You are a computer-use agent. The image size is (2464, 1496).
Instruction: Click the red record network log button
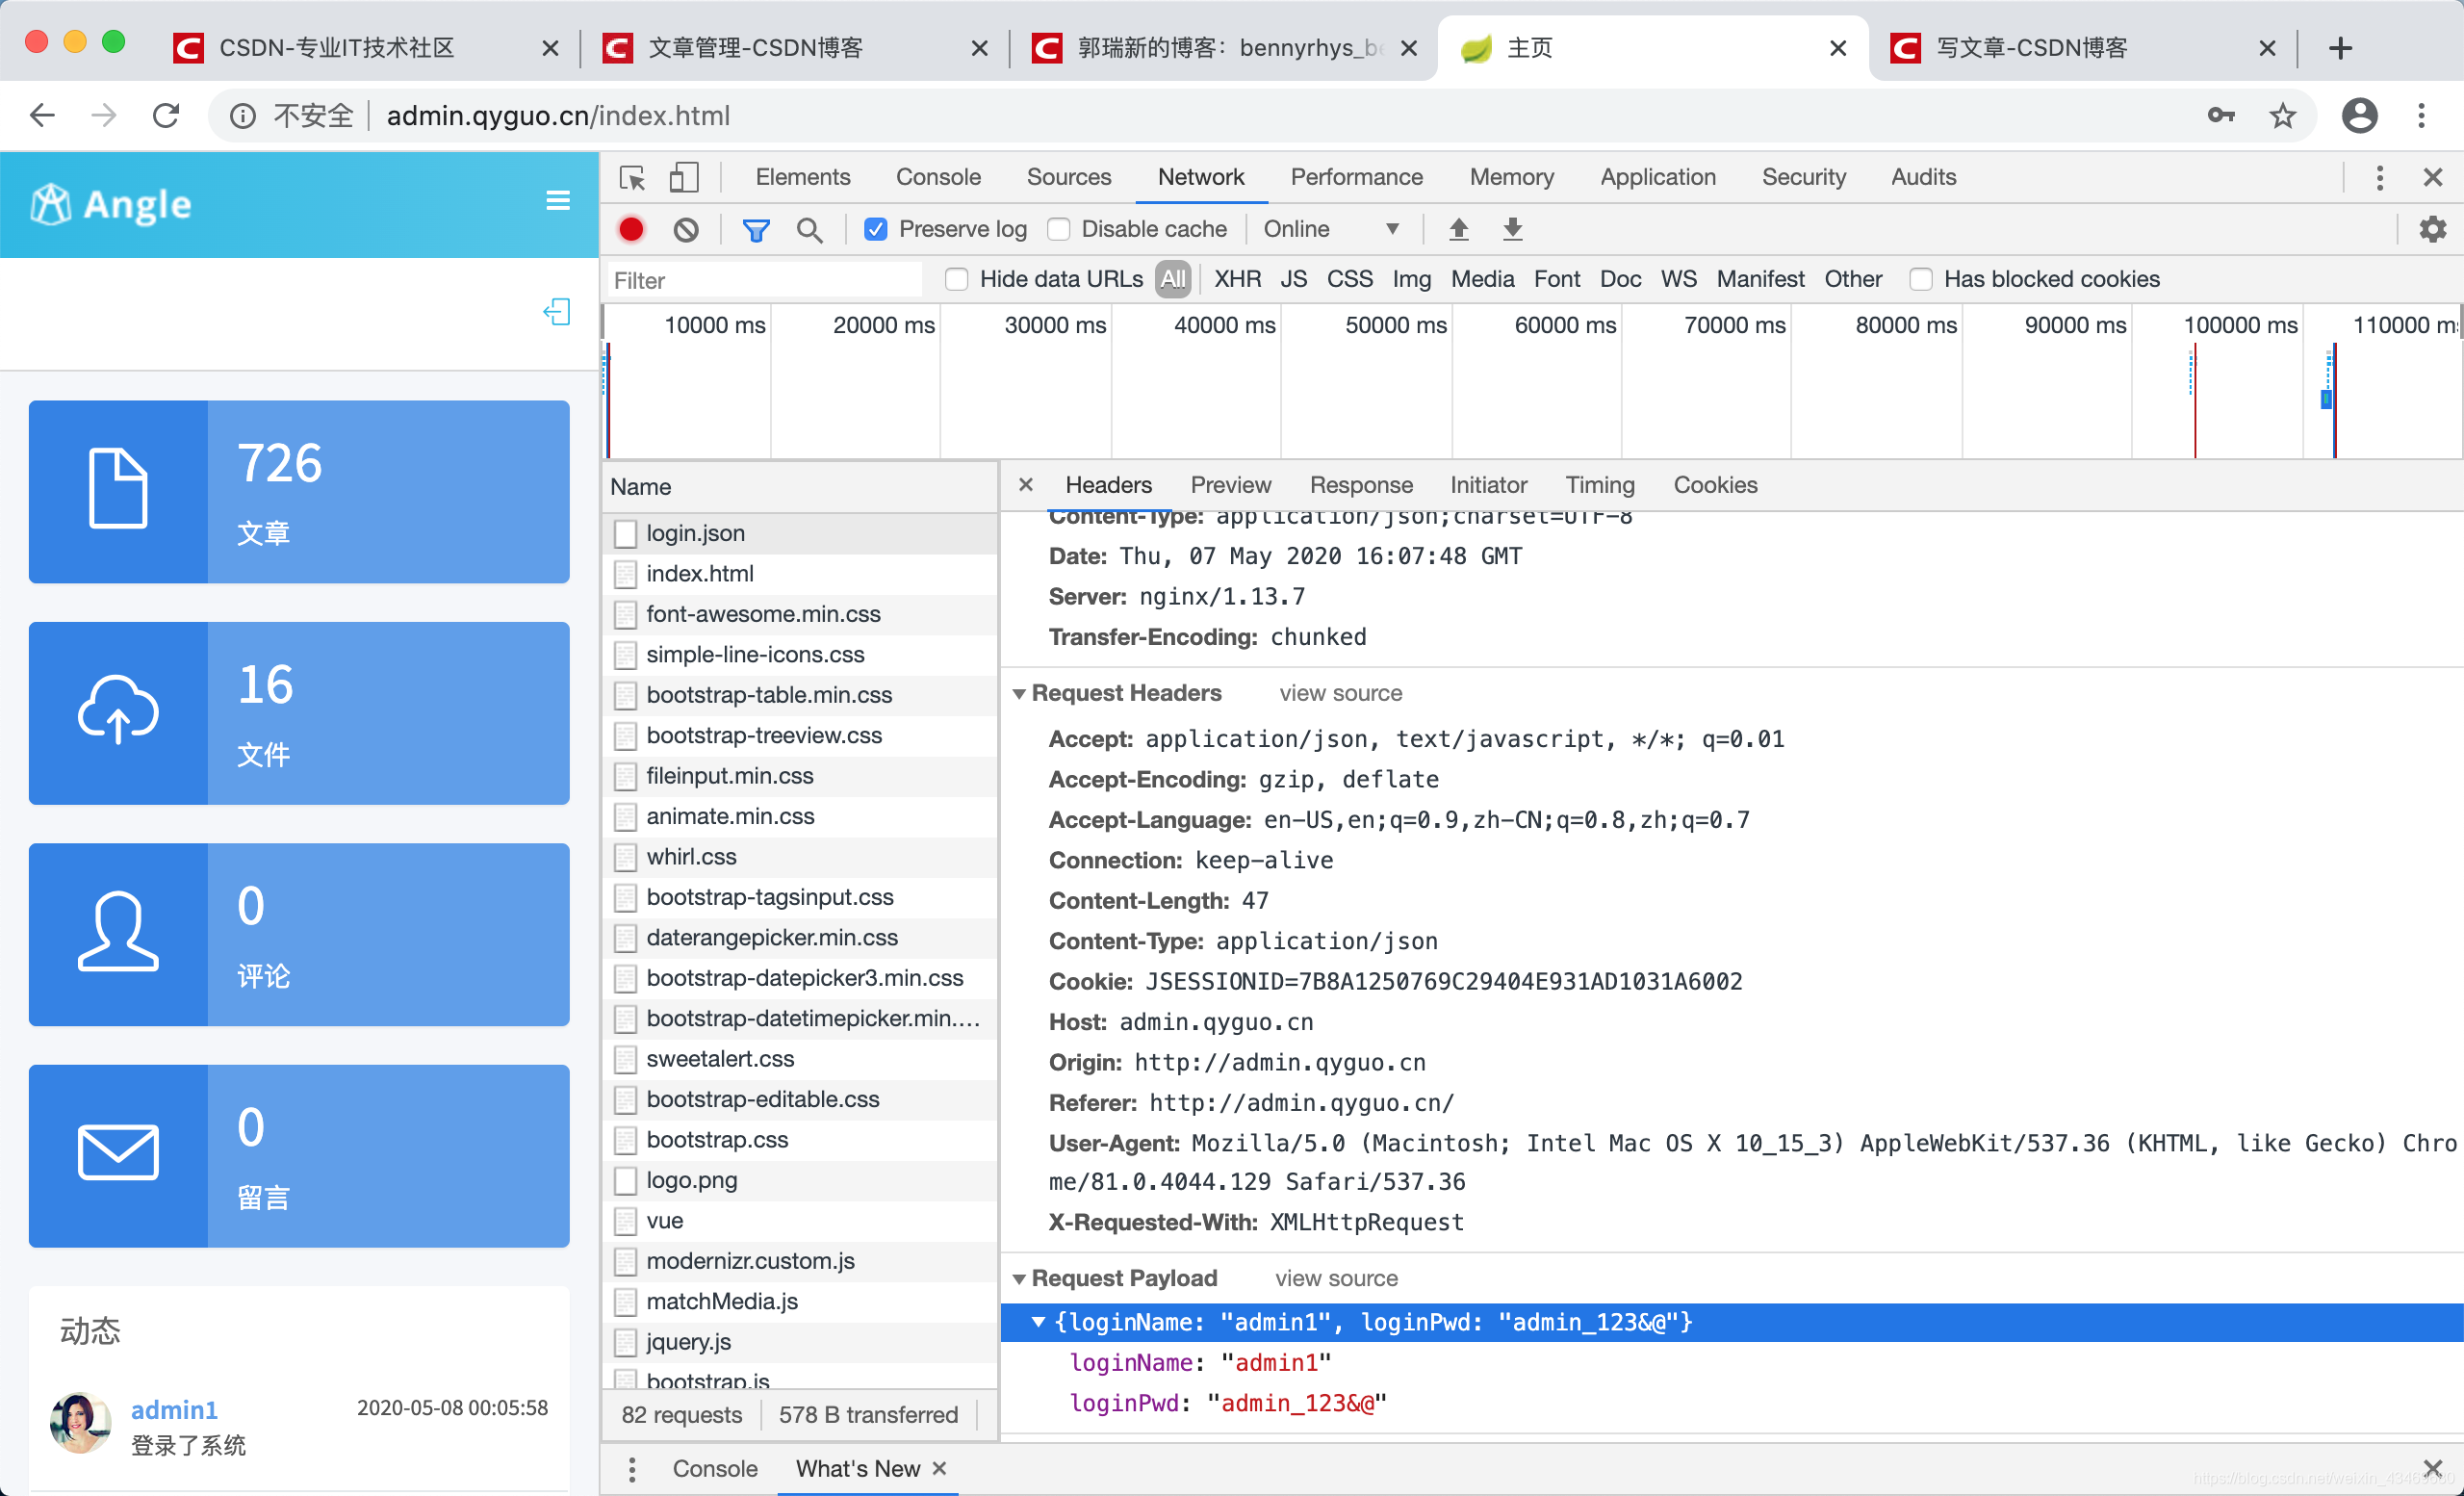pos(631,229)
